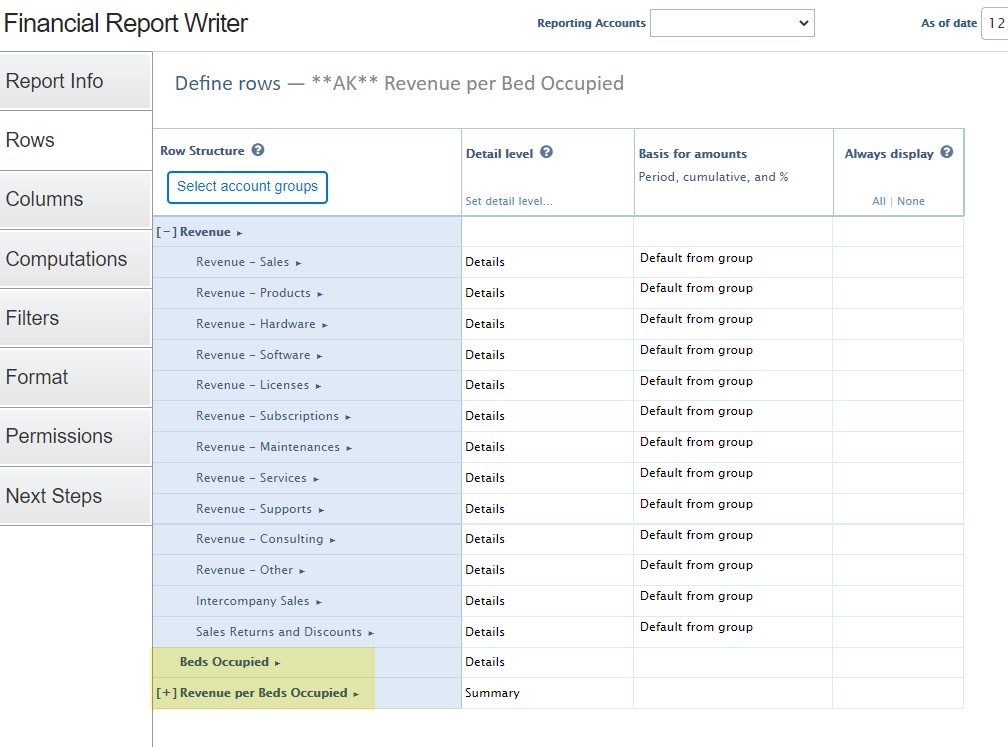Viewport: 1008px width, 747px height.
Task: Click arrow icon next to Intercompany Sales
Action: click(319, 602)
